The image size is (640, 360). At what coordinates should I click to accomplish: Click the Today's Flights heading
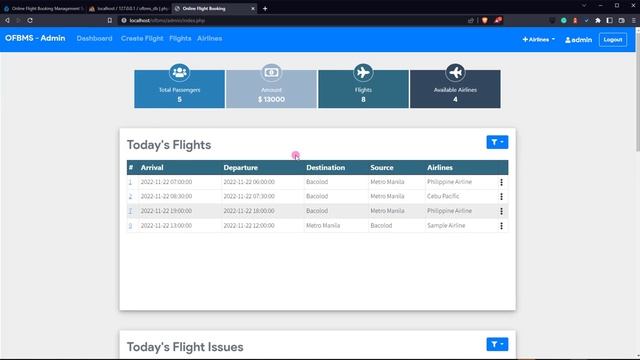coord(169,145)
